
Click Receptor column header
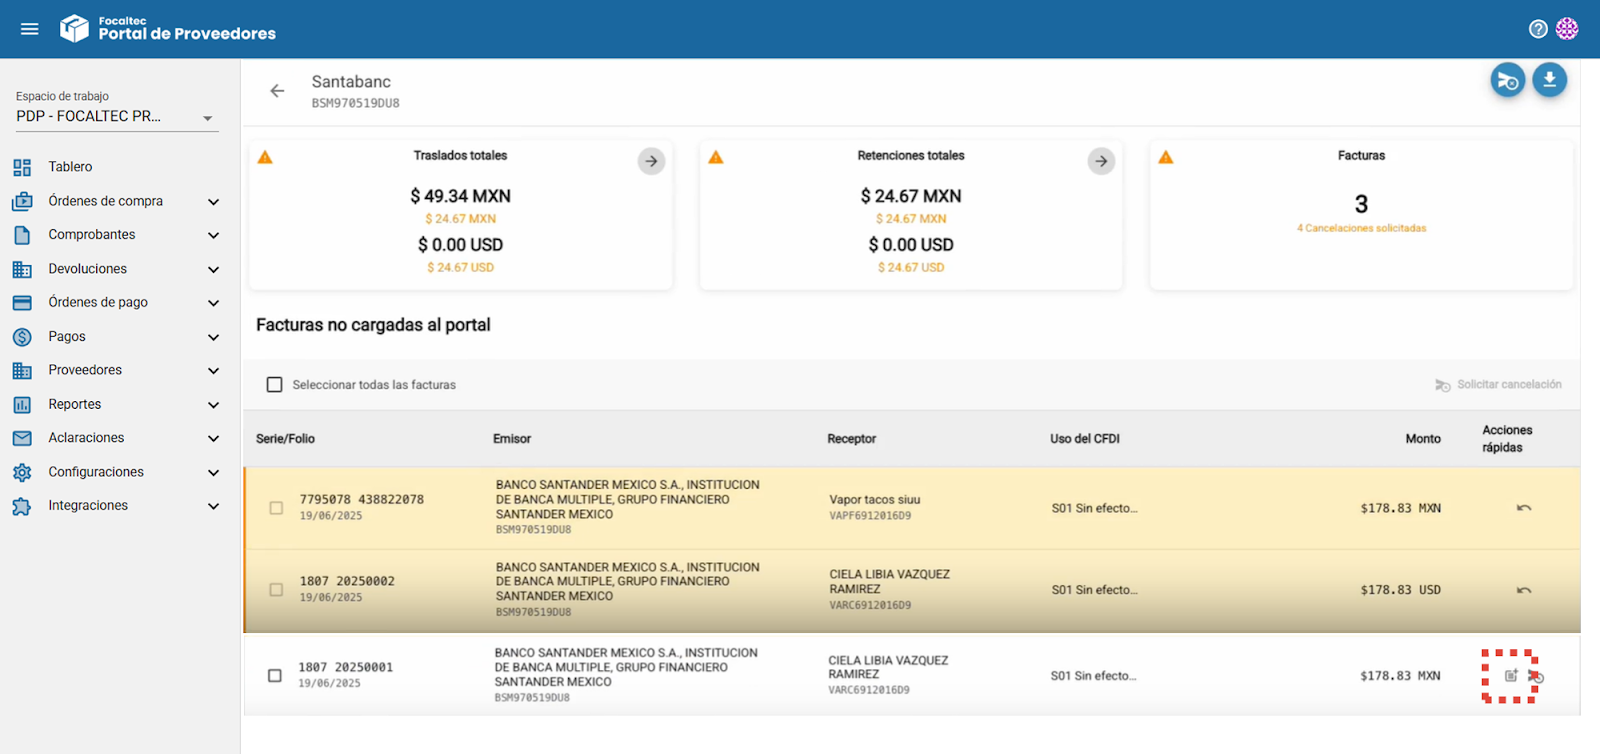[852, 439]
